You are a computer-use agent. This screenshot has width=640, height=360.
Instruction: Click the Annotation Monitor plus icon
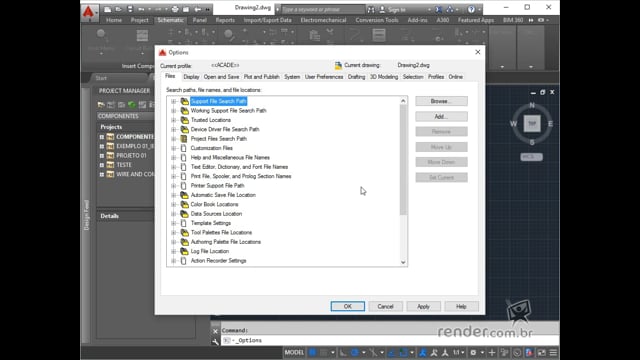click(x=492, y=353)
